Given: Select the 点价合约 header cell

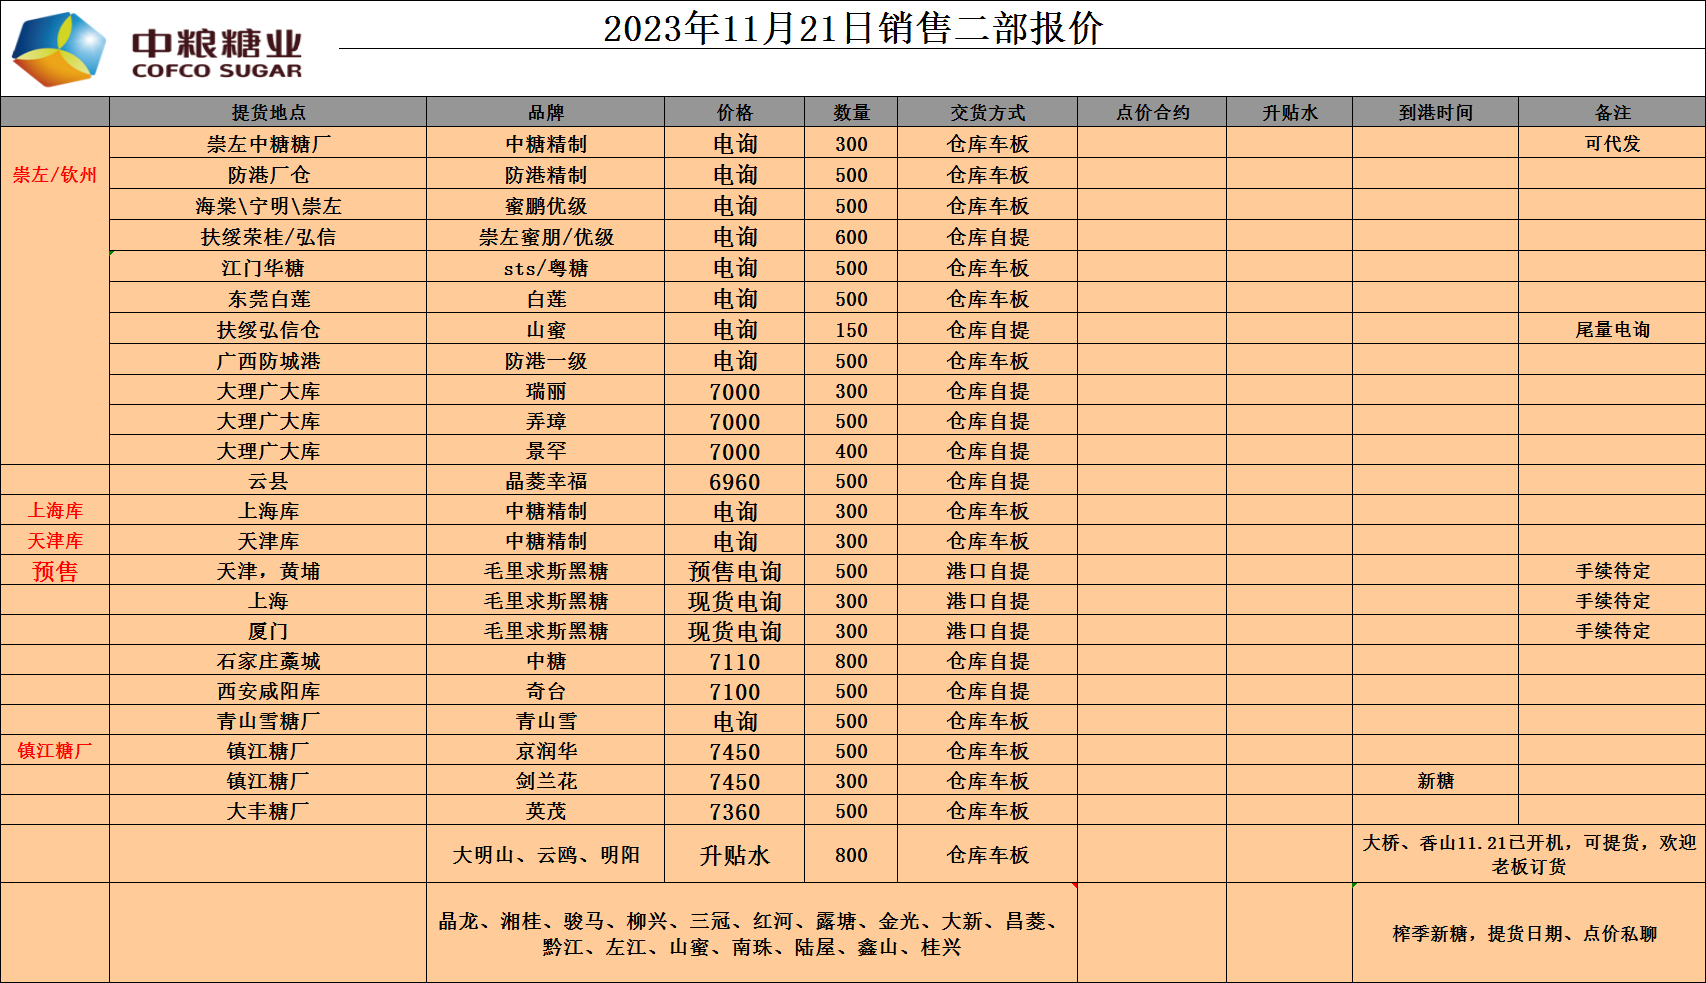Looking at the screenshot, I should [x=1152, y=112].
